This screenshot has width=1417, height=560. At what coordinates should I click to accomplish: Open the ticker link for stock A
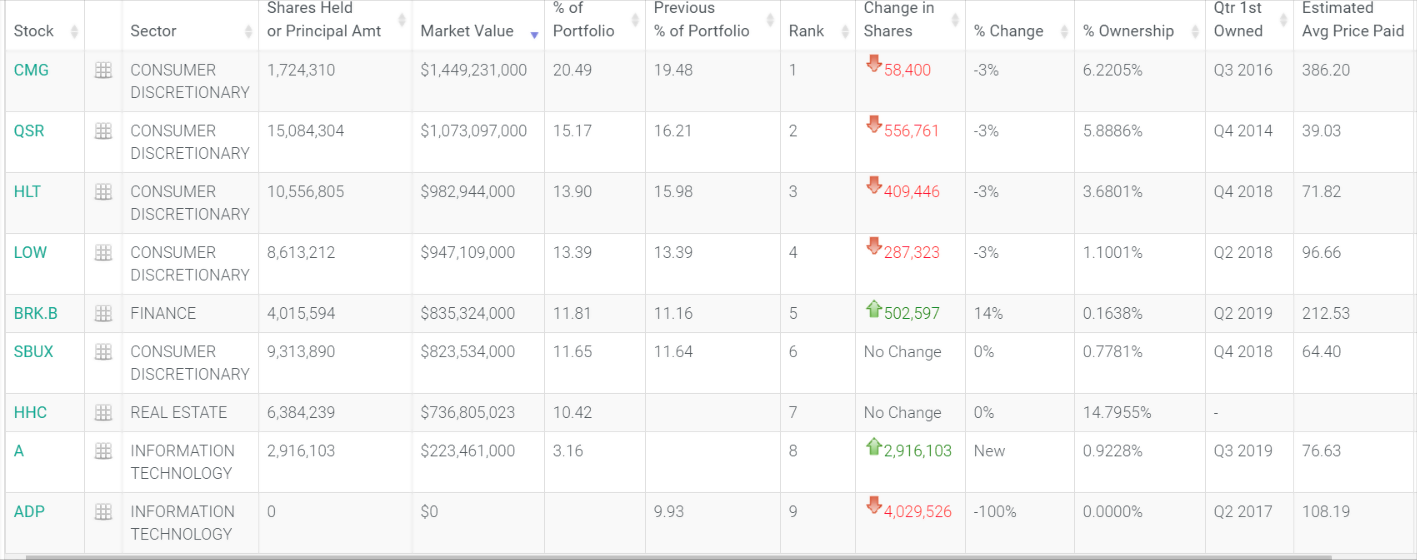coord(19,451)
